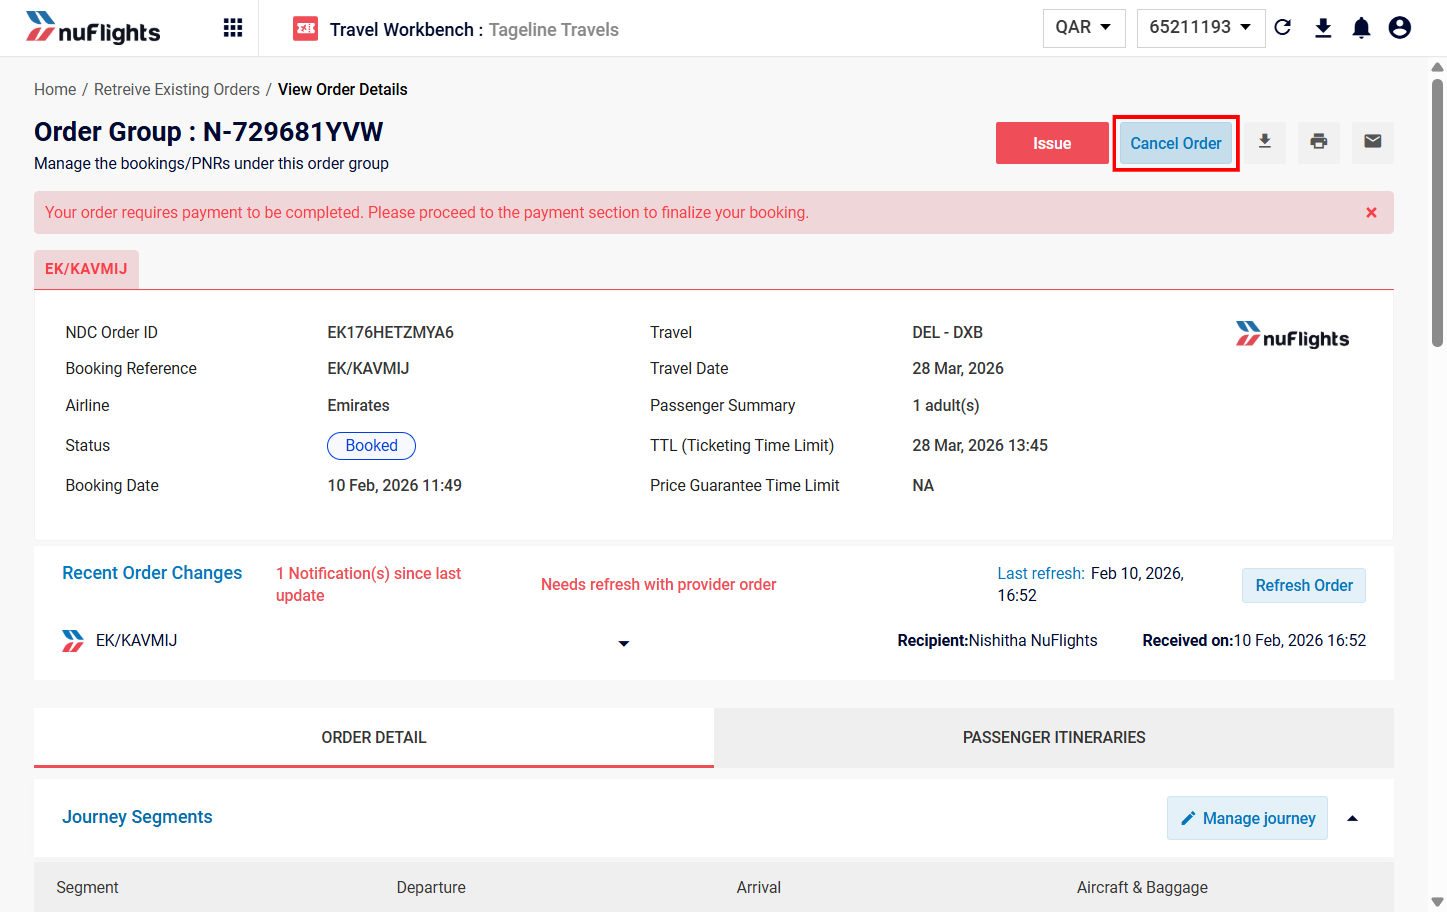The width and height of the screenshot is (1447, 912).
Task: Dismiss the payment required alert
Action: [1371, 213]
